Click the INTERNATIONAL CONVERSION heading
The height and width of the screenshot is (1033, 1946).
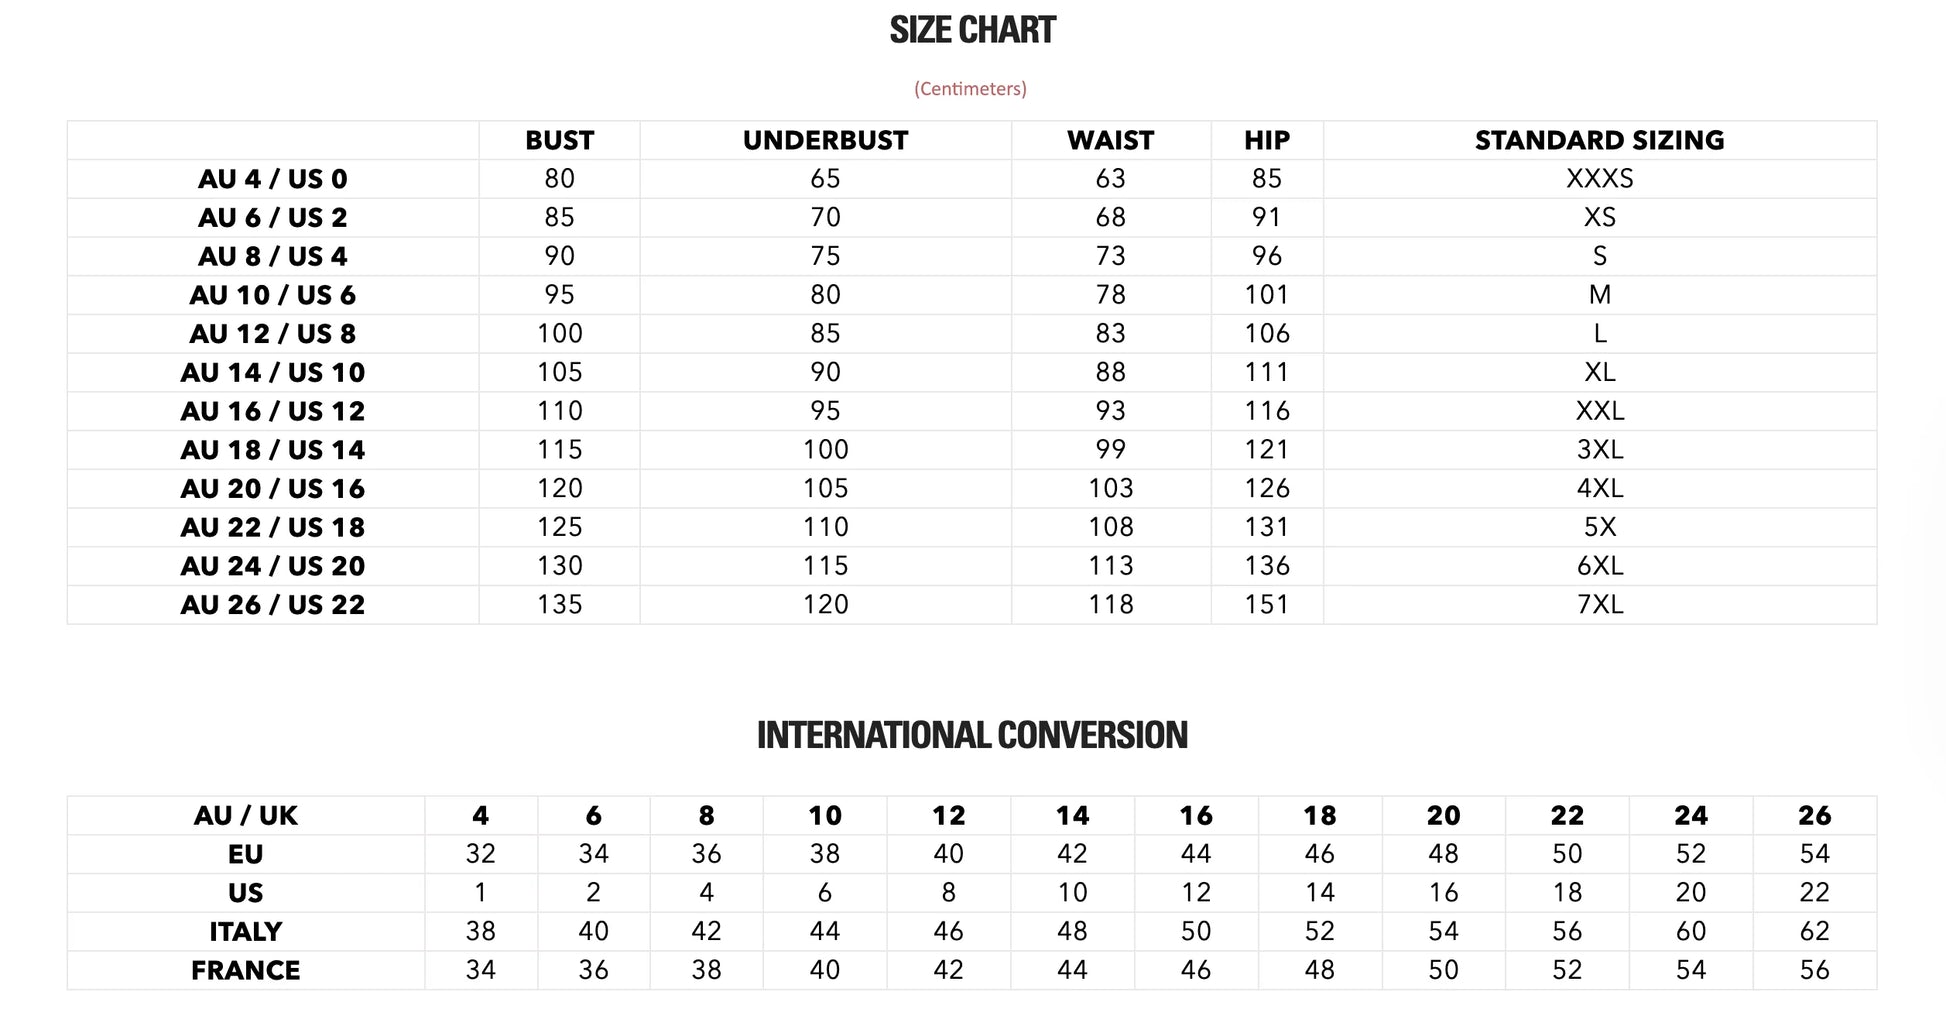[x=972, y=735]
